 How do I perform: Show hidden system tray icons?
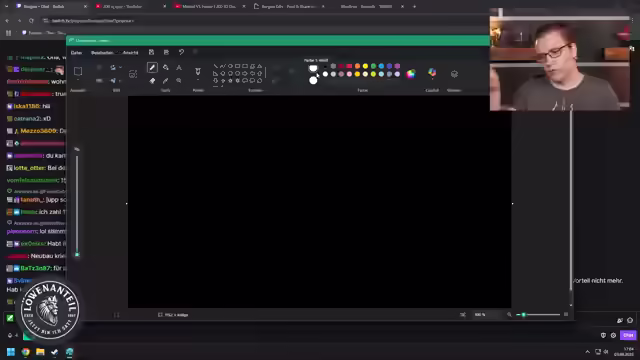click(x=587, y=352)
